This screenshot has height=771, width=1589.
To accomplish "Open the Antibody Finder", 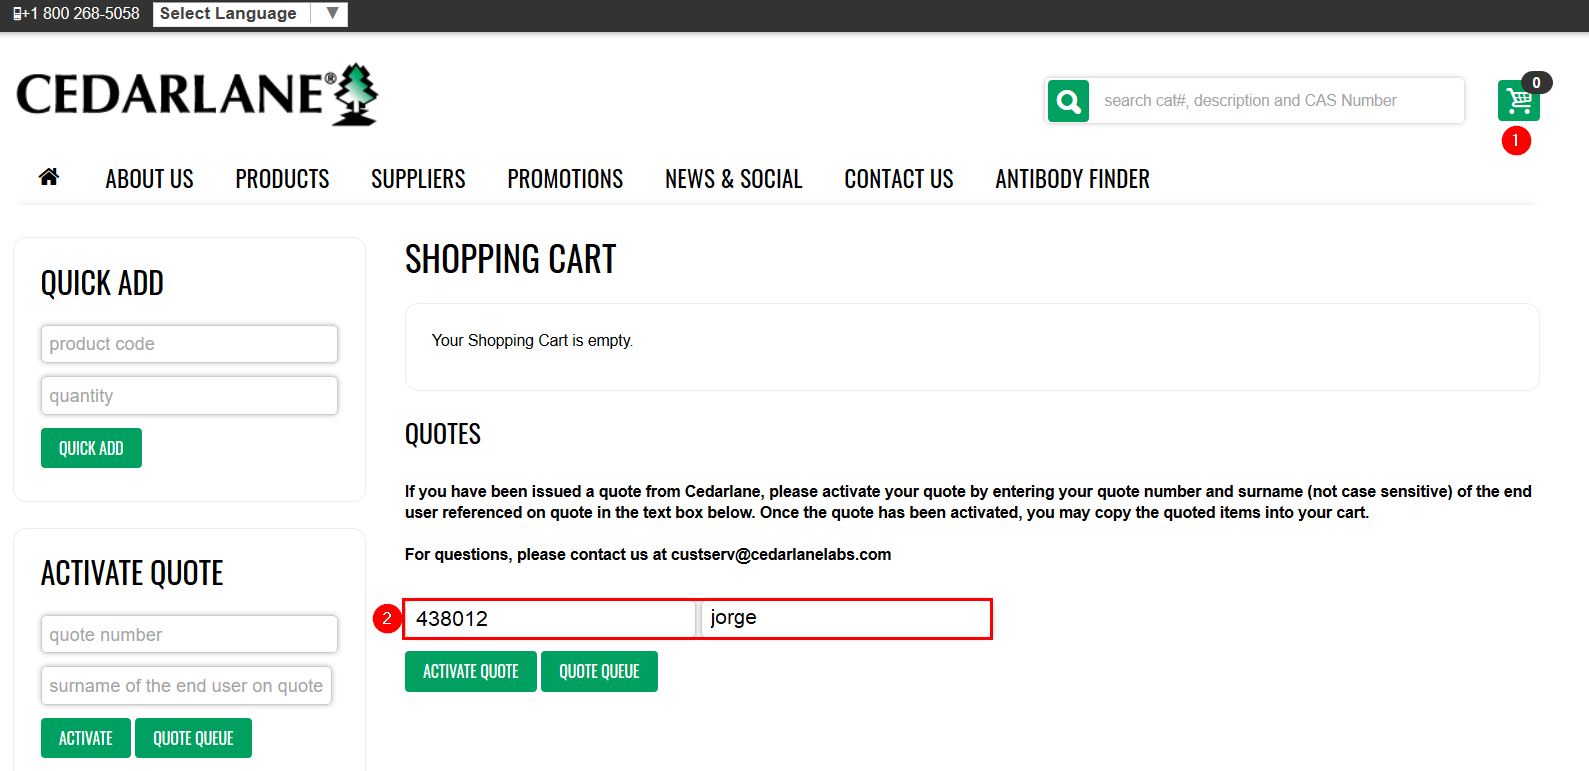I will coord(1072,179).
